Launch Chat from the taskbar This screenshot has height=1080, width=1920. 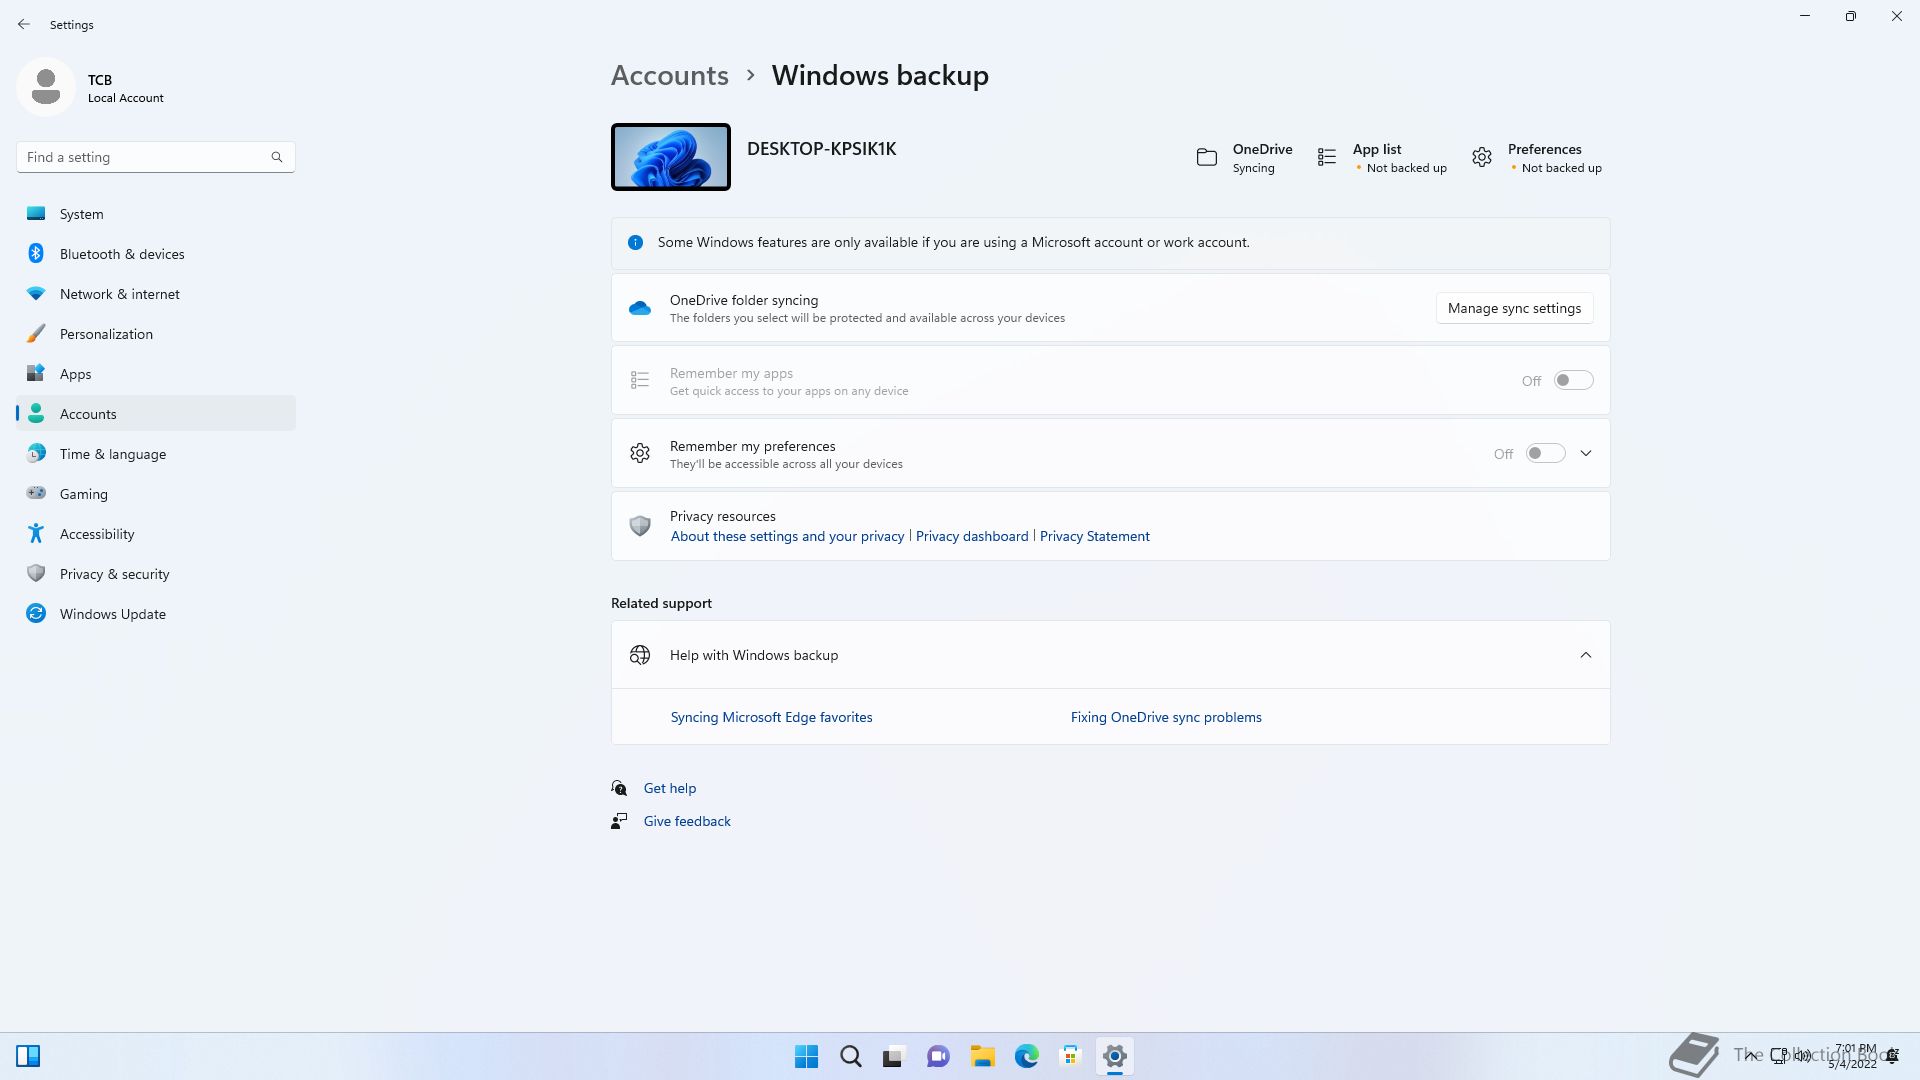pyautogui.click(x=938, y=1056)
